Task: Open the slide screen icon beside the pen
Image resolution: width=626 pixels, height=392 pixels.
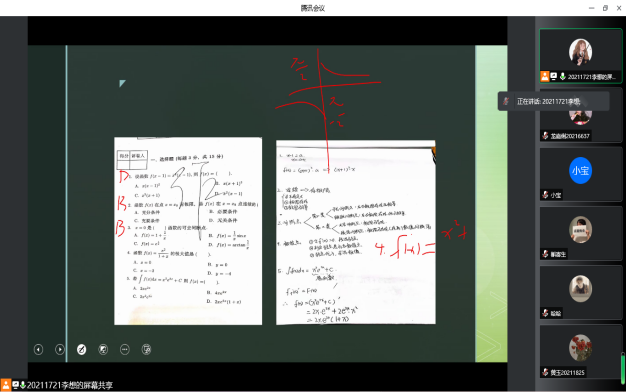Action: (x=103, y=350)
